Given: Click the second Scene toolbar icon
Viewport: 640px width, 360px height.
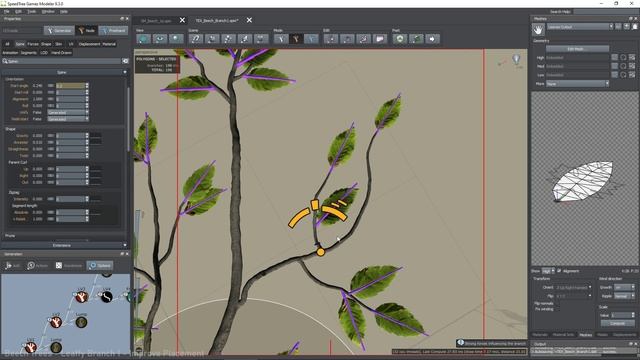Looking at the screenshot, I should point(212,39).
